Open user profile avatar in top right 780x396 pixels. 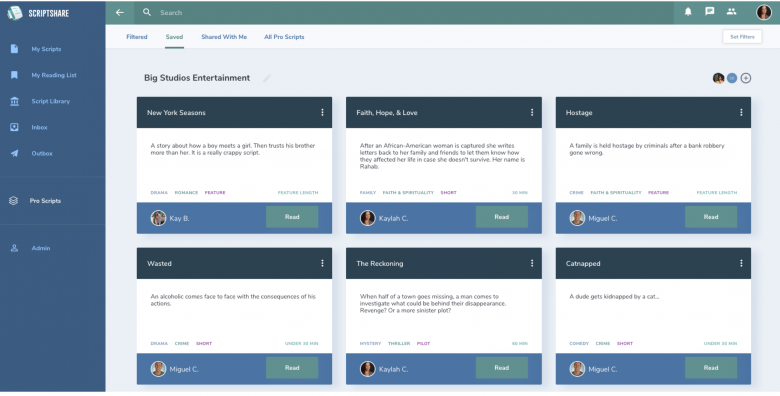tap(764, 12)
